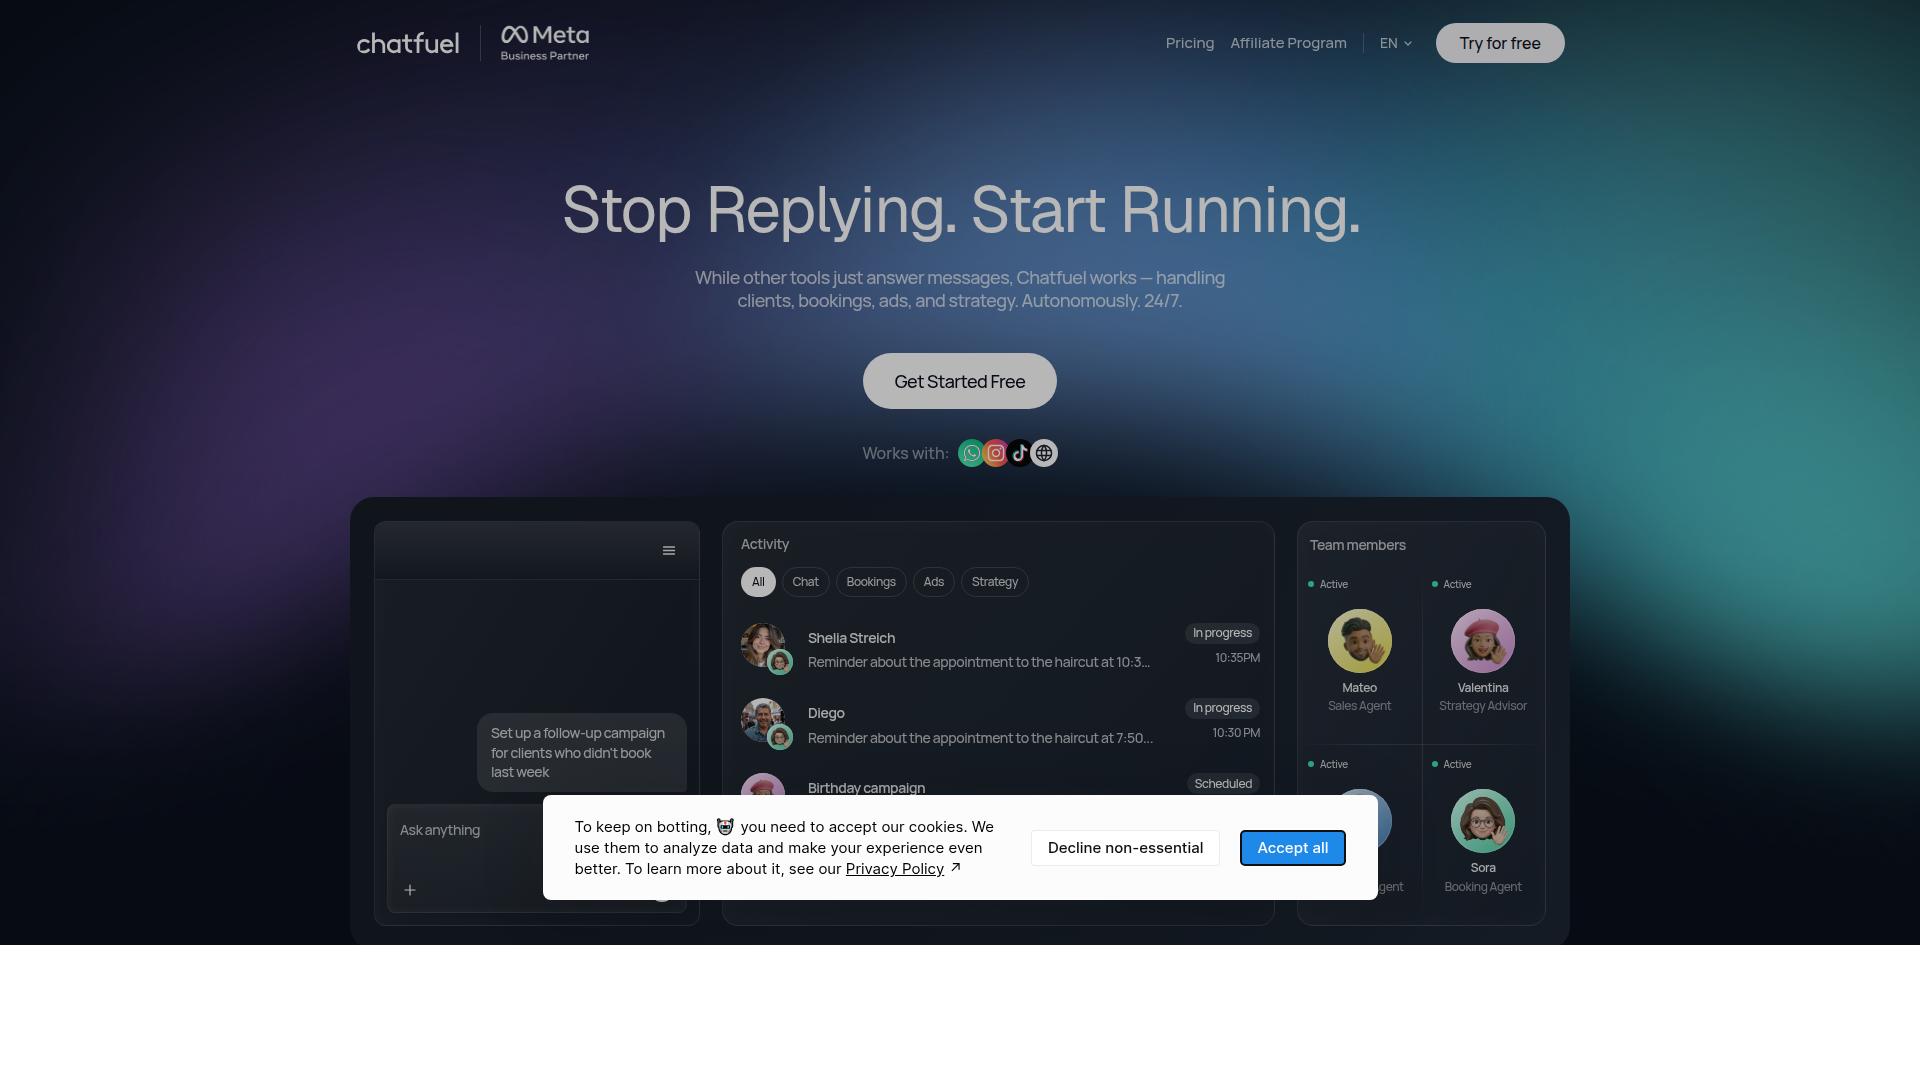1920x1080 pixels.
Task: Open the Pricing page
Action: pyautogui.click(x=1190, y=43)
